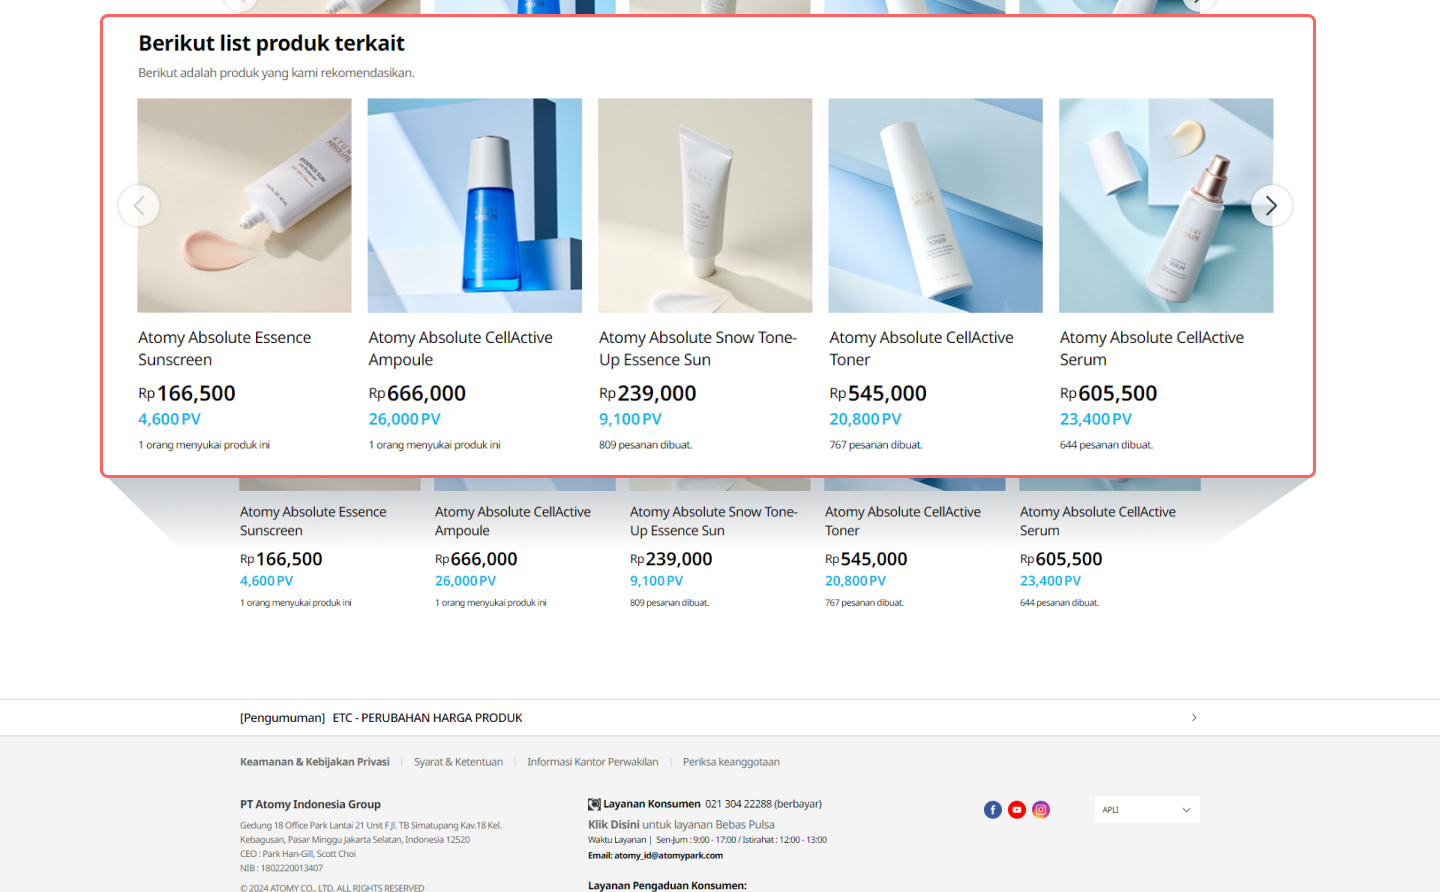Viewport: 1440px width, 892px height.
Task: Open the Facebook social icon
Action: (993, 810)
